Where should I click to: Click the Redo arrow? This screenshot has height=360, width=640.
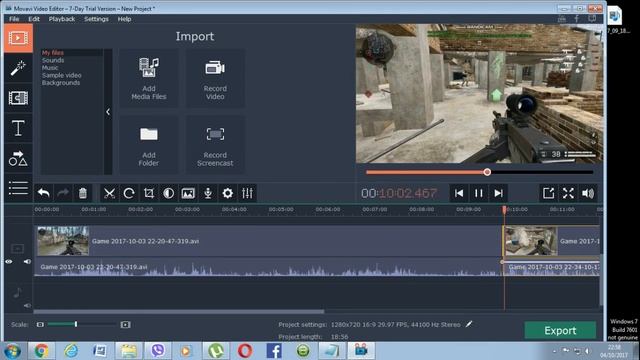click(63, 193)
